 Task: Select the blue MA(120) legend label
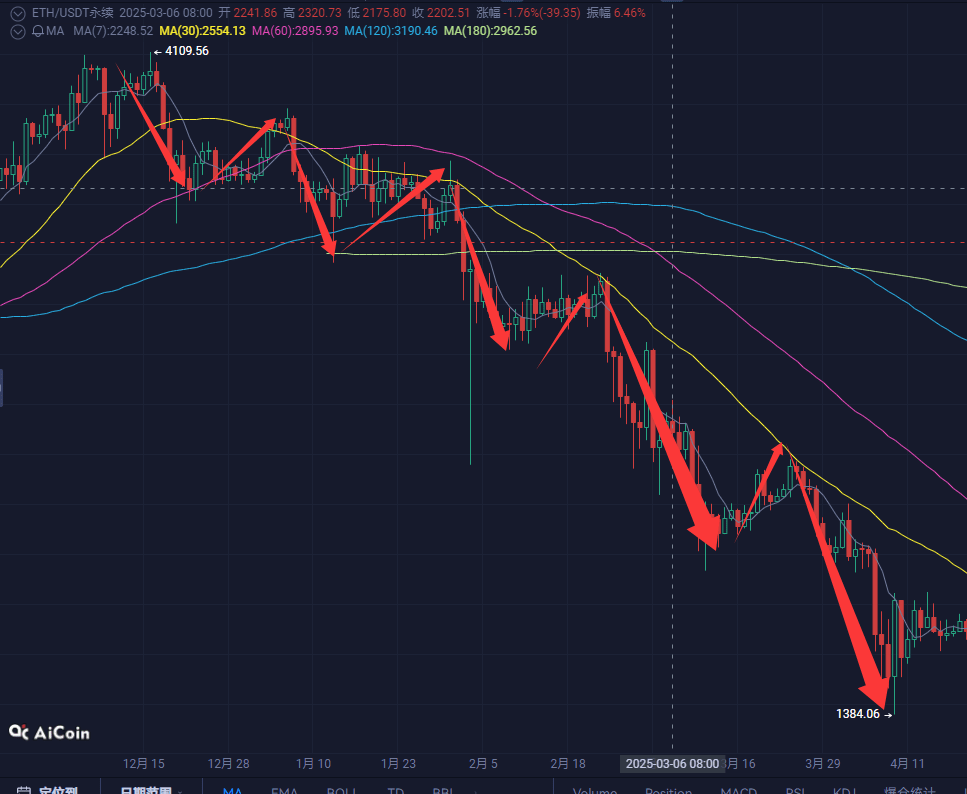pyautogui.click(x=391, y=31)
